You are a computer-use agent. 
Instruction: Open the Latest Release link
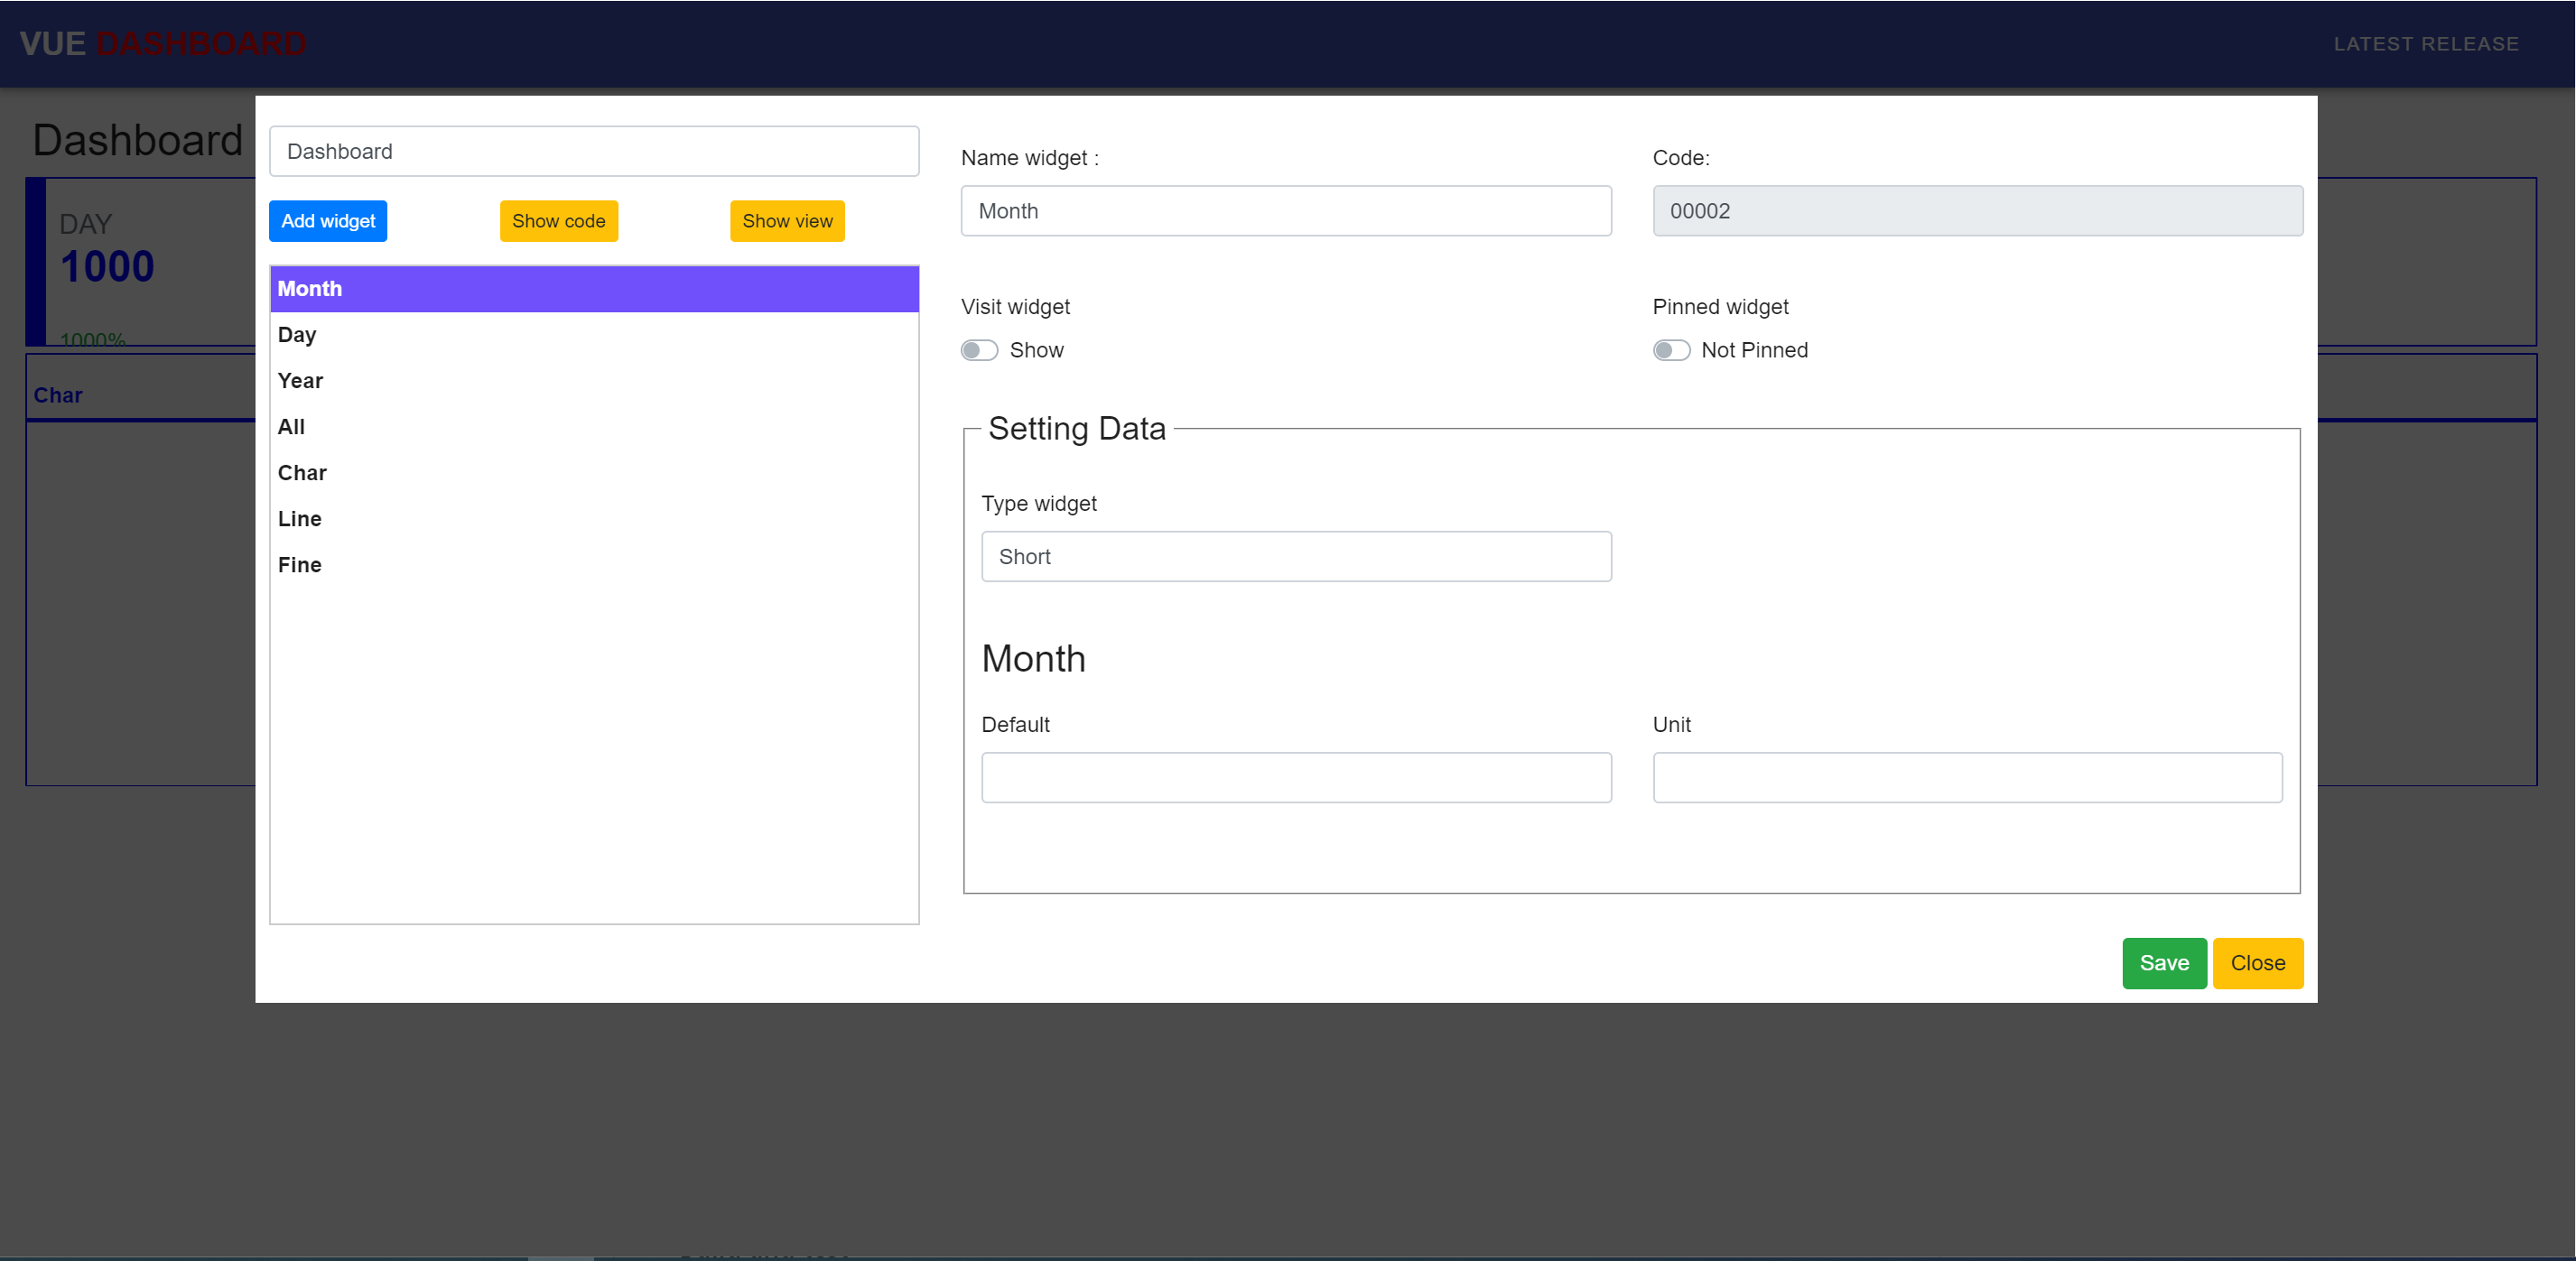2425,44
